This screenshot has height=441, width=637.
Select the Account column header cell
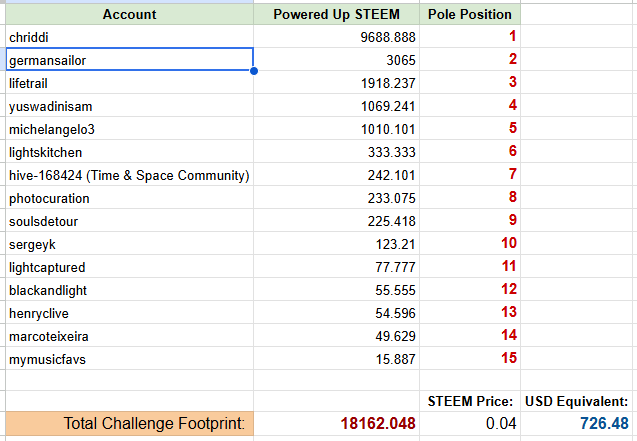click(130, 14)
